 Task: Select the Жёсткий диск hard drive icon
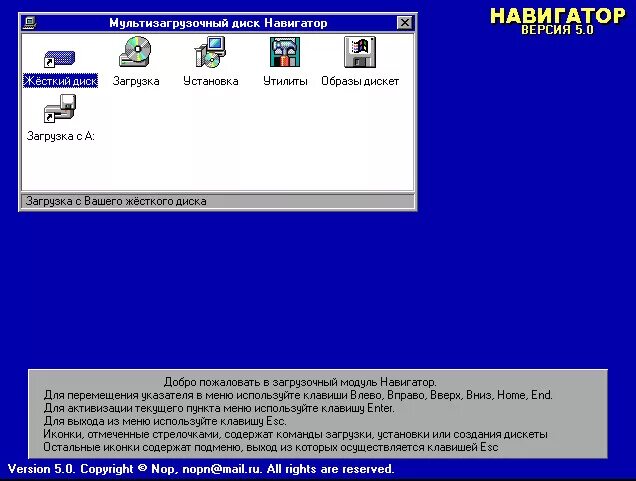coord(60,59)
